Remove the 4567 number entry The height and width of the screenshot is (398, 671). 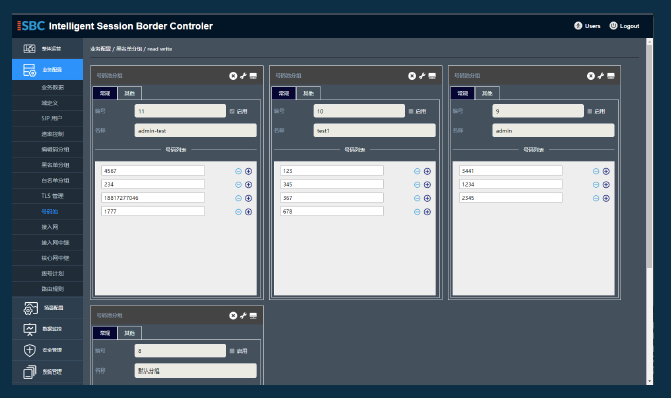tap(238, 171)
